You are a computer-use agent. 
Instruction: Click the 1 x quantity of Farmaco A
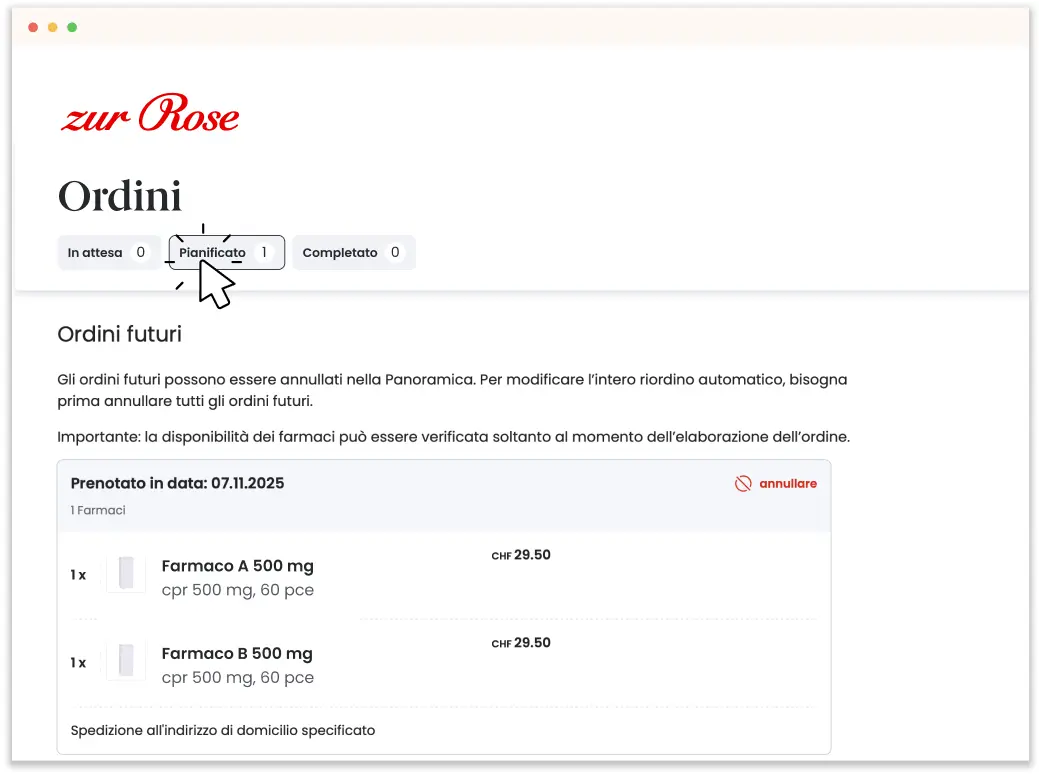[78, 575]
